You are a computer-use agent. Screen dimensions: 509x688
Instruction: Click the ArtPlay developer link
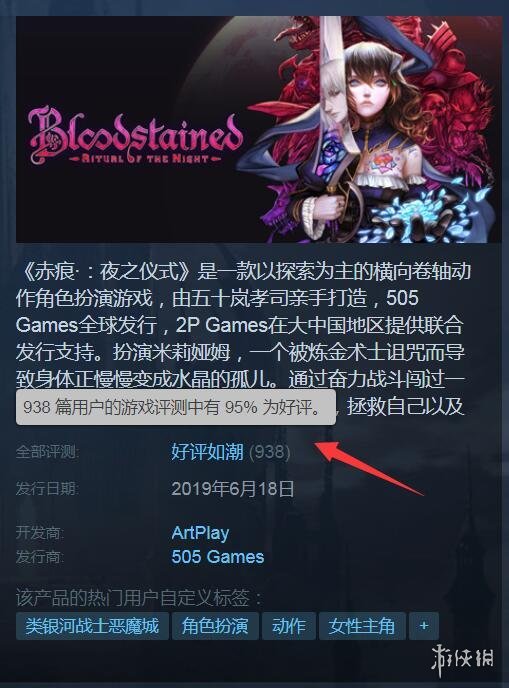[200, 533]
